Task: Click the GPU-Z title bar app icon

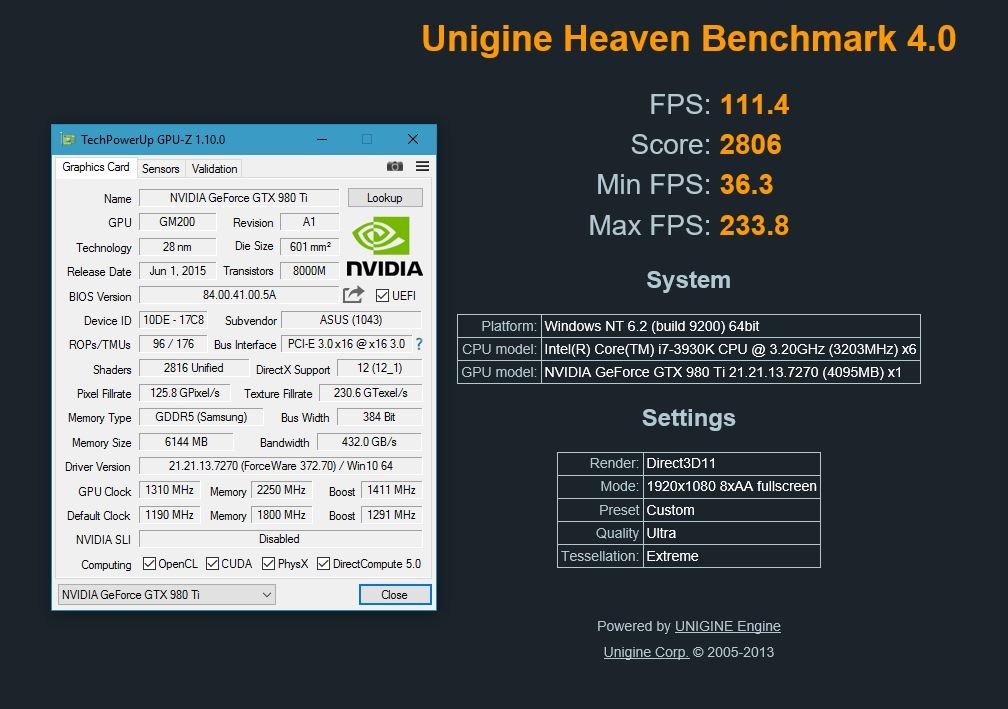Action: 68,139
